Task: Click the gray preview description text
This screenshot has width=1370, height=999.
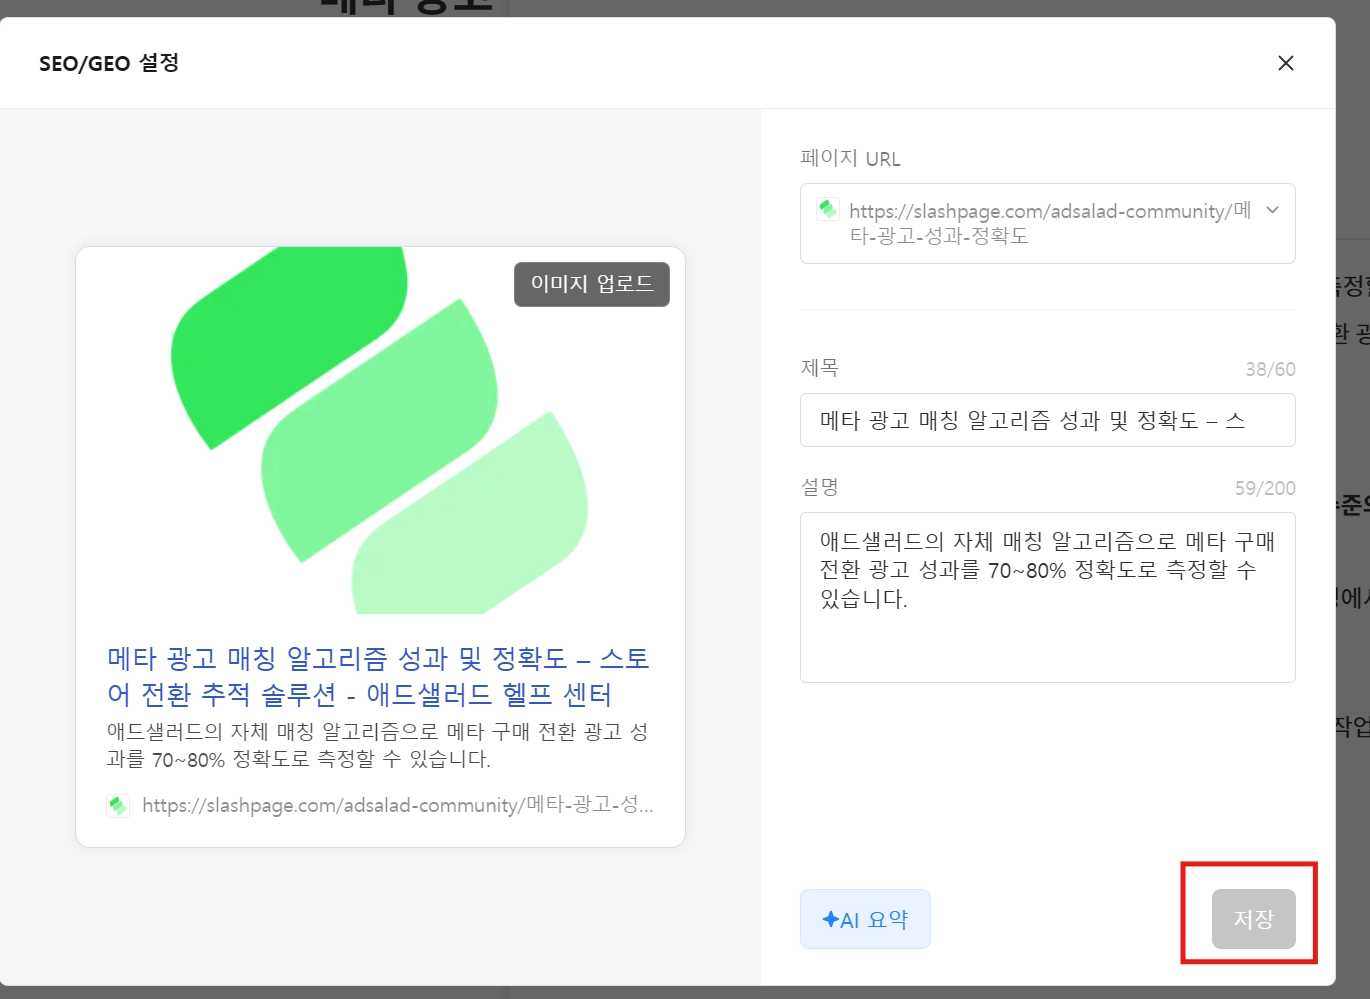Action: tap(378, 745)
